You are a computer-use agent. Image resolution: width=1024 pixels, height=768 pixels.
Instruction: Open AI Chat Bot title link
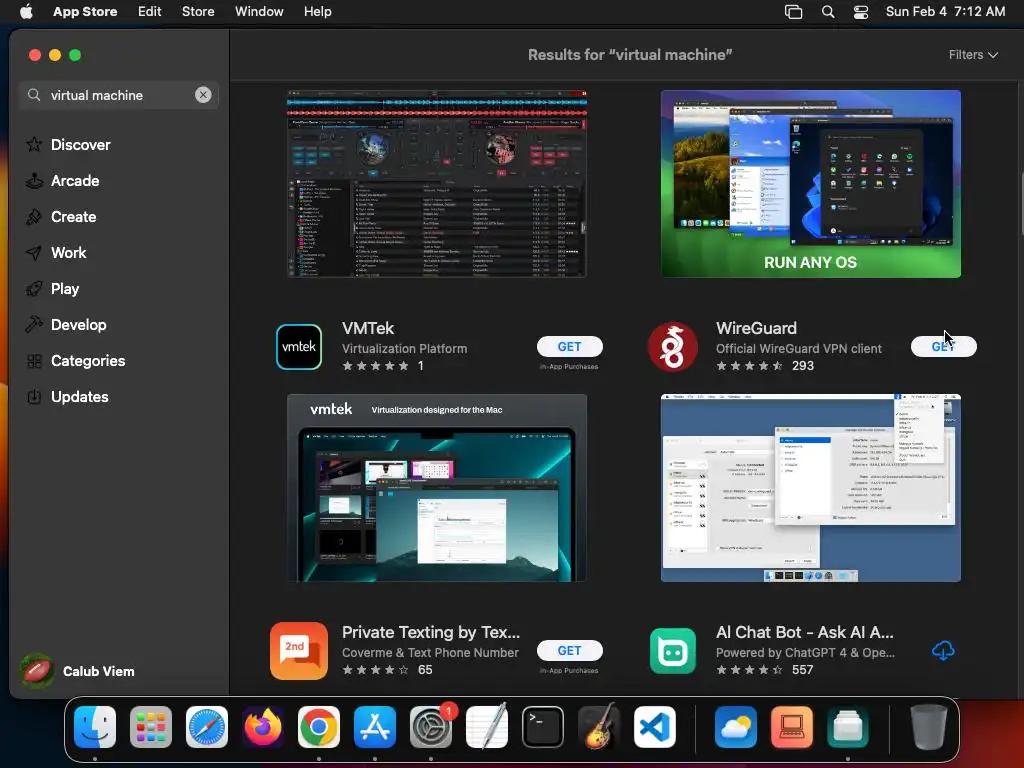coord(805,632)
